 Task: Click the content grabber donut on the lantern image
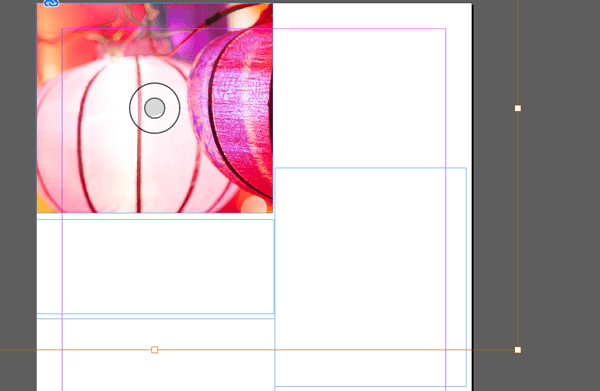tap(155, 108)
